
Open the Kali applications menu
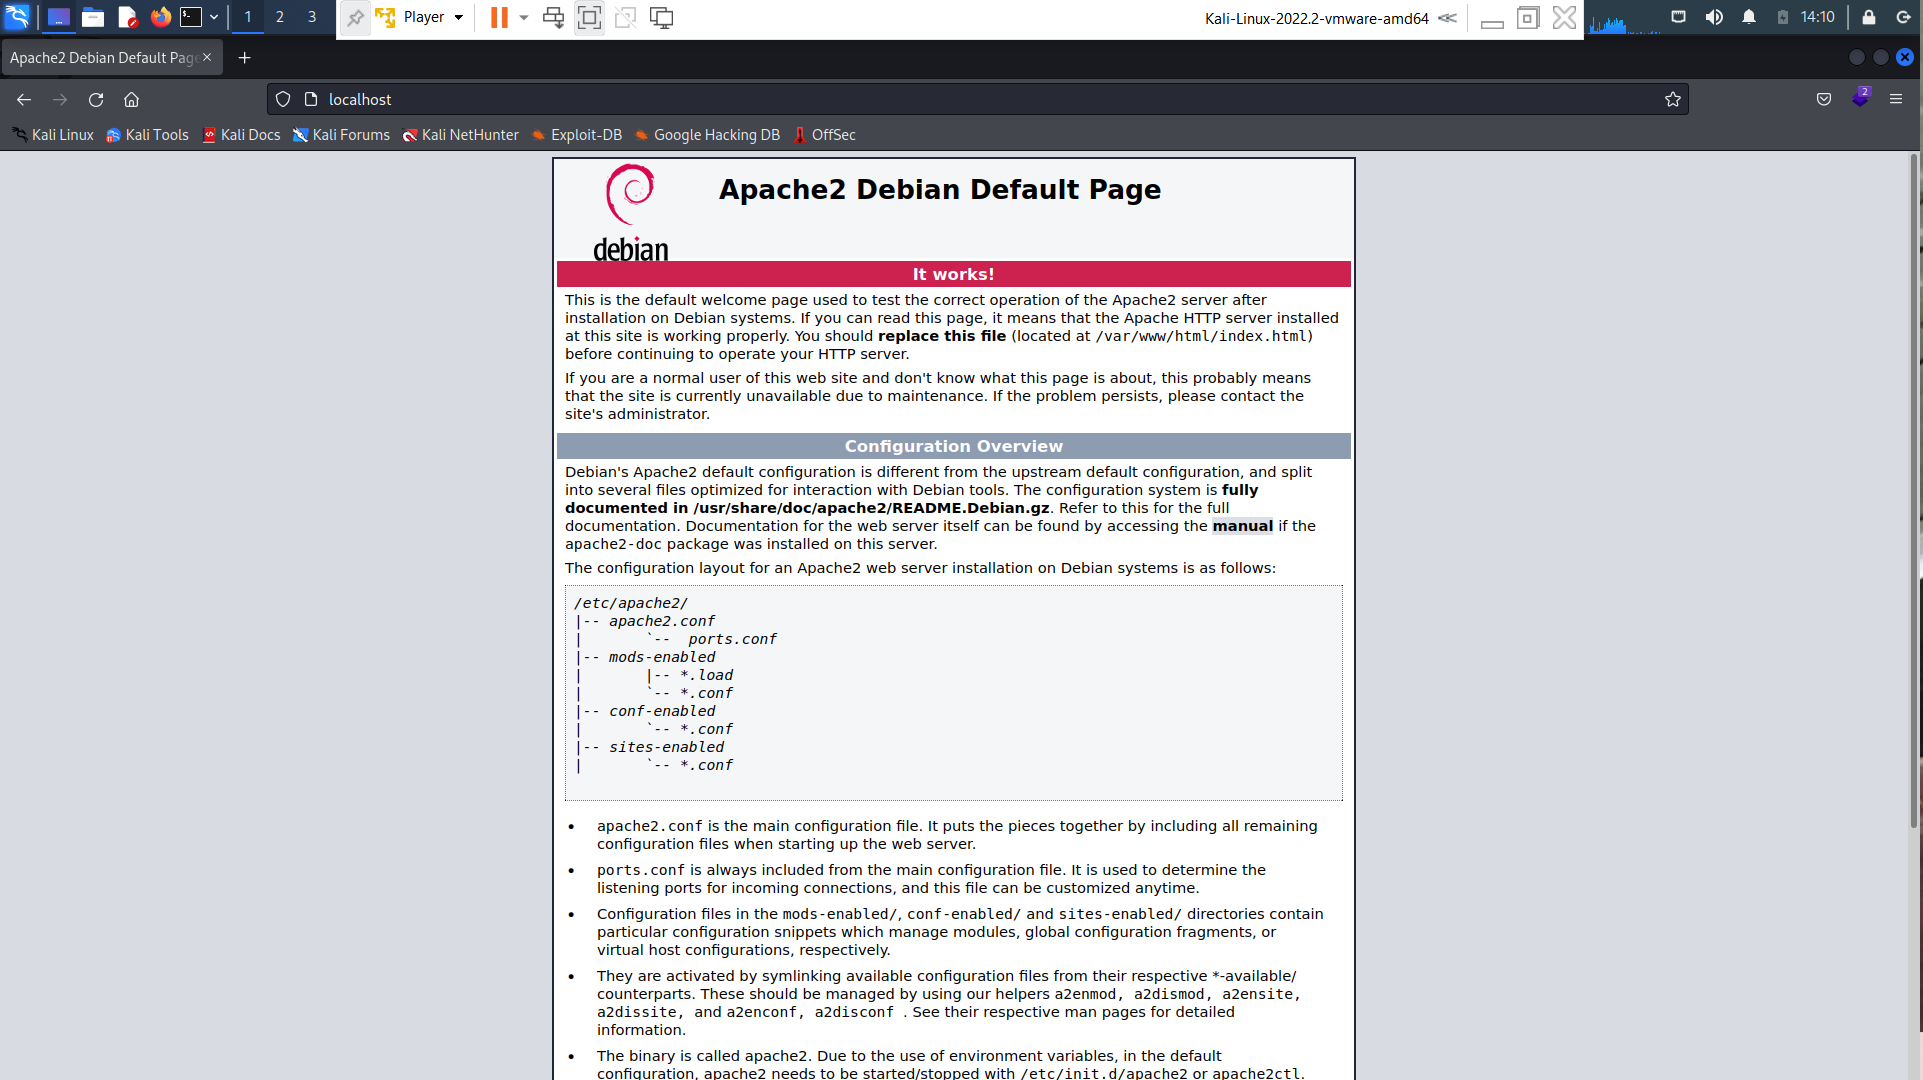[18, 17]
